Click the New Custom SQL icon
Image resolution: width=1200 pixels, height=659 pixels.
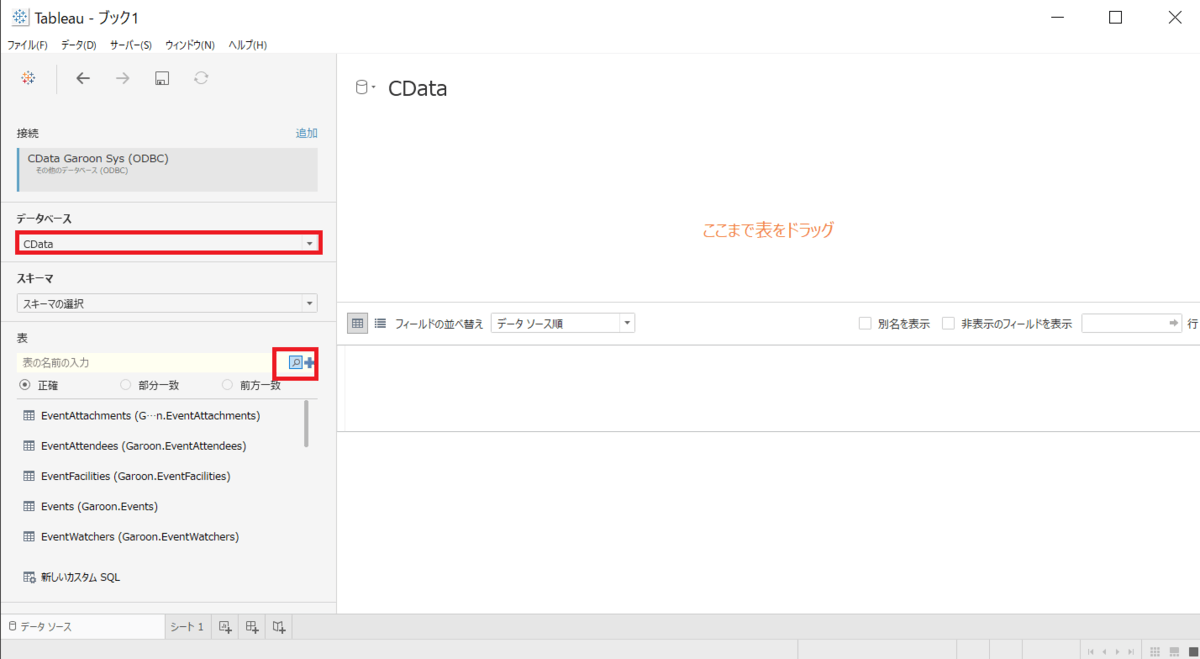click(29, 577)
